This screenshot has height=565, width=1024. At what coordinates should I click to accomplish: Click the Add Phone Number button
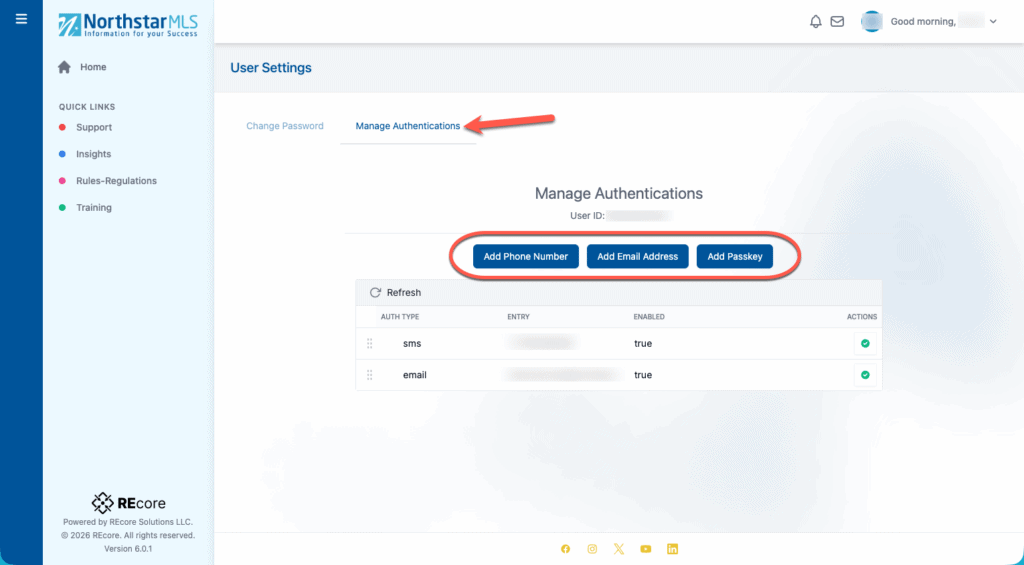coord(526,257)
